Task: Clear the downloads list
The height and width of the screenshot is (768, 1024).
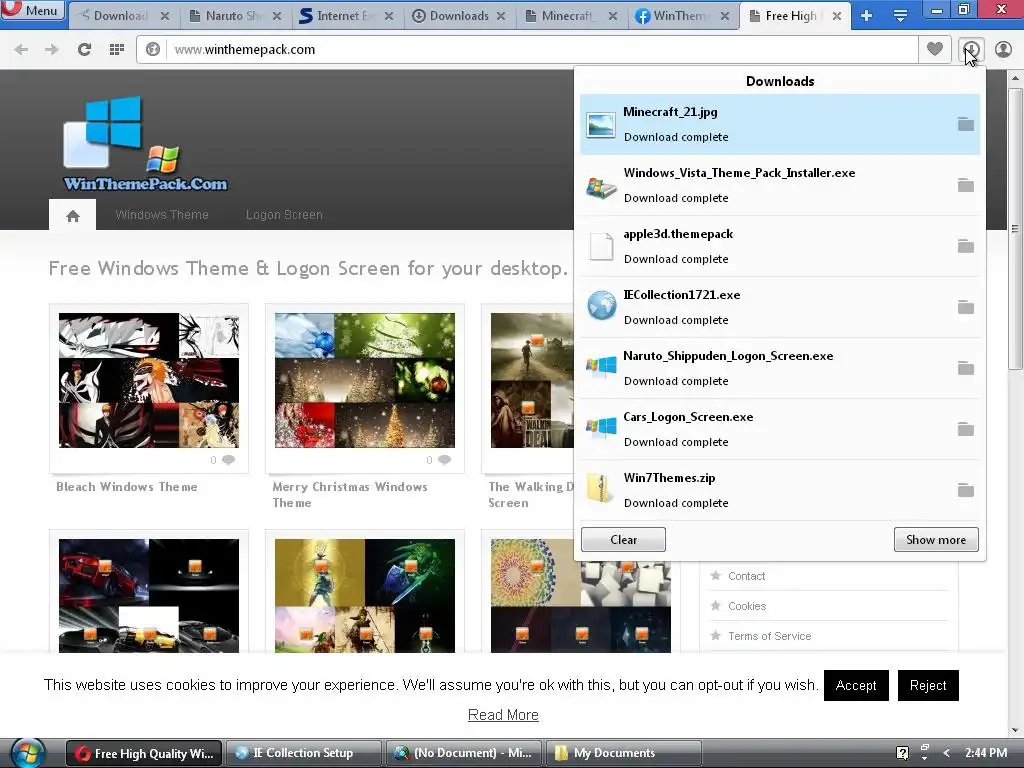Action: (623, 539)
